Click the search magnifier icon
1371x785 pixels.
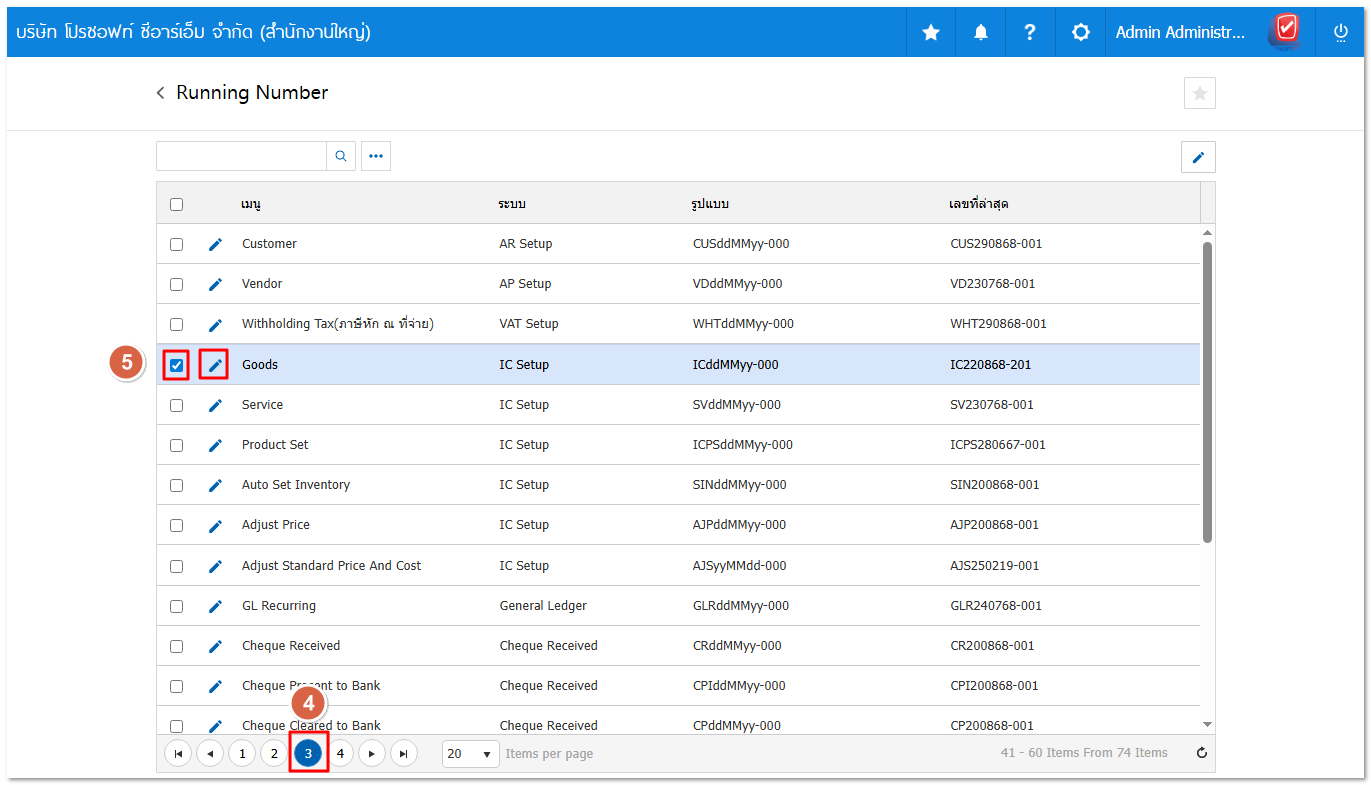pyautogui.click(x=341, y=156)
